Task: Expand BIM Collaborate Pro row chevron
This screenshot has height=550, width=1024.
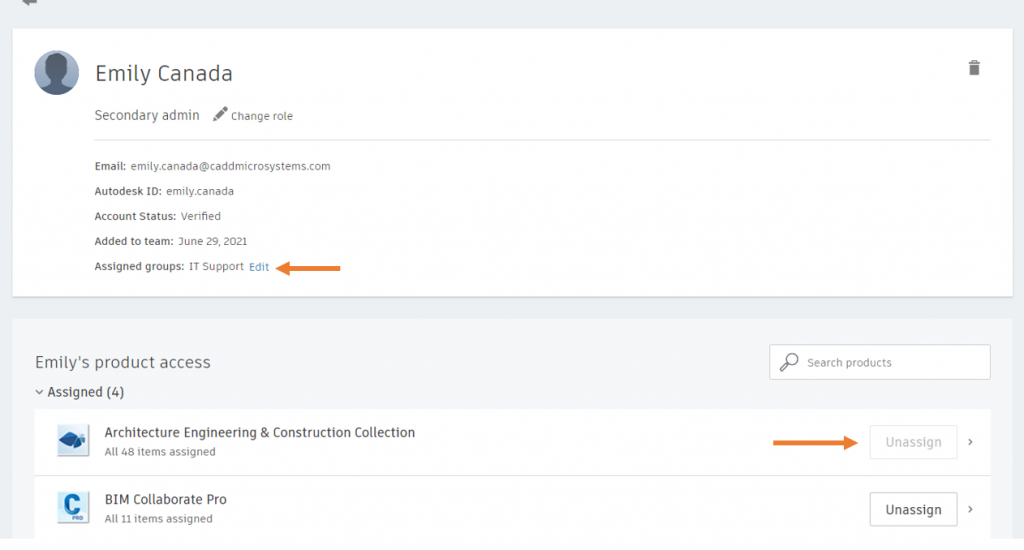Action: (970, 510)
